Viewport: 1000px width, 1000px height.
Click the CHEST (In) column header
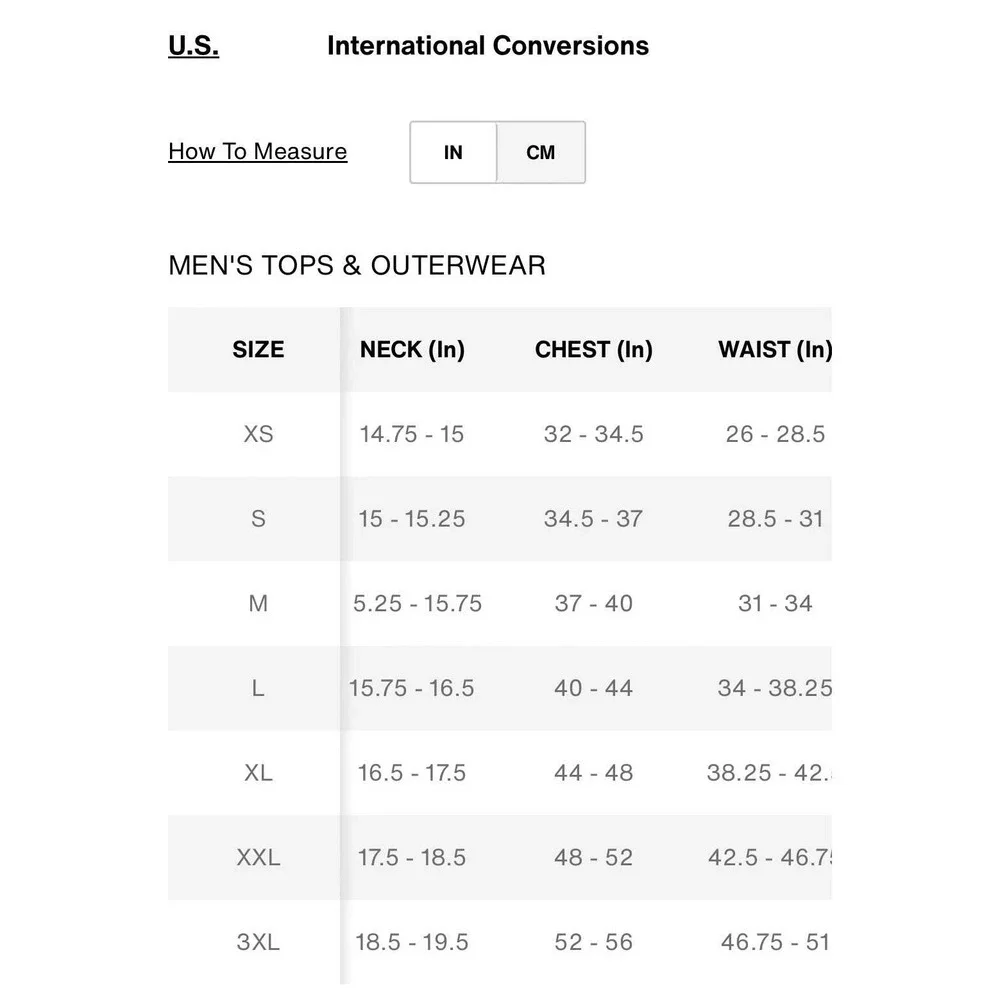(593, 350)
